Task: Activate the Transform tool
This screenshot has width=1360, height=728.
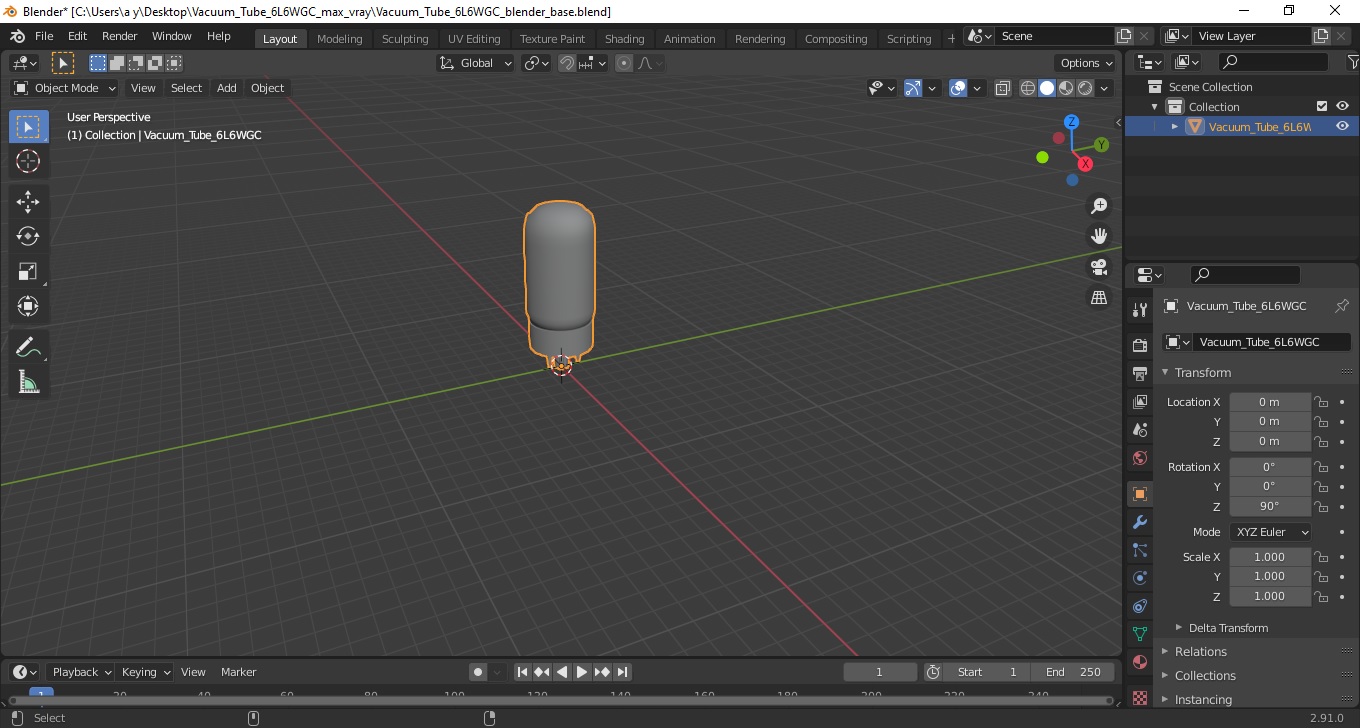Action: coord(28,306)
